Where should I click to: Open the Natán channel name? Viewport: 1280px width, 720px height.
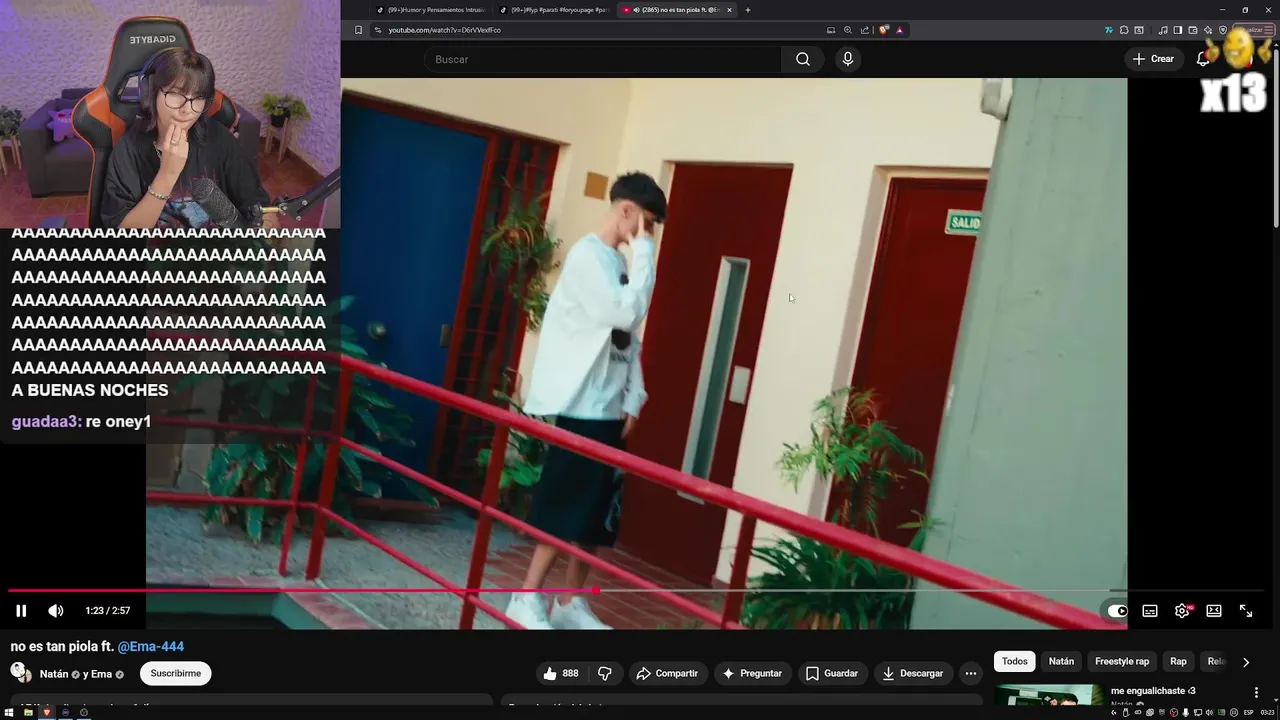[54, 674]
